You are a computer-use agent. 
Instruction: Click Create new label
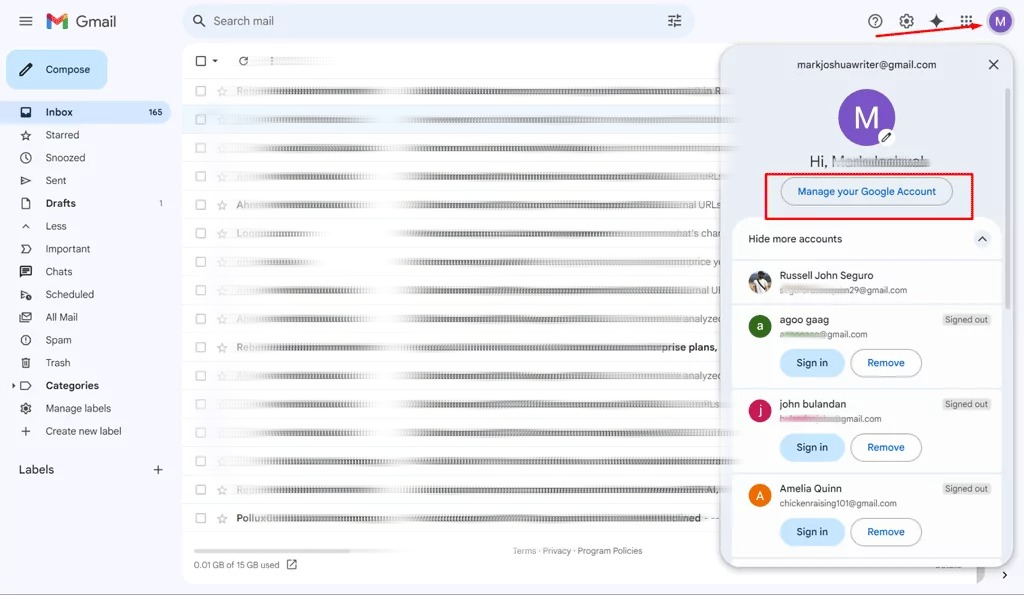click(86, 431)
